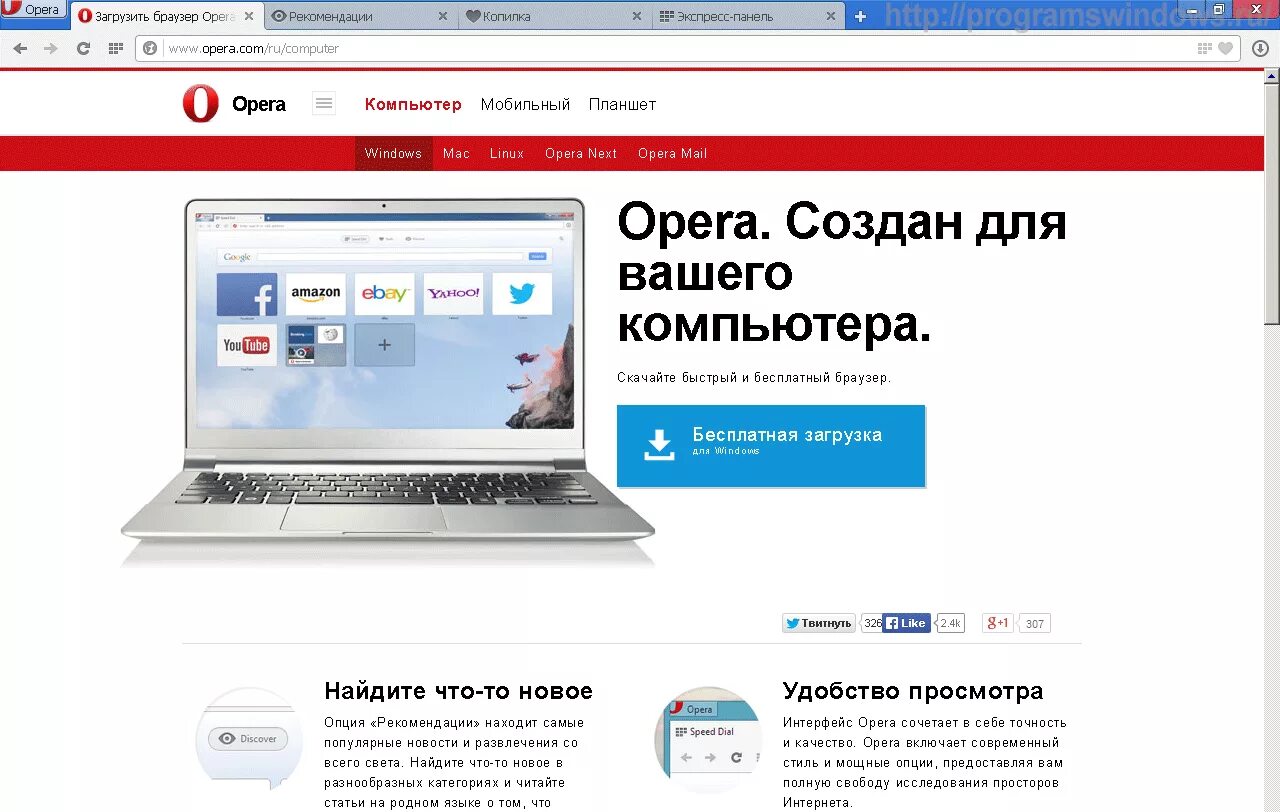
Task: Click the eBay tile on laptop screen
Action: coord(384,295)
